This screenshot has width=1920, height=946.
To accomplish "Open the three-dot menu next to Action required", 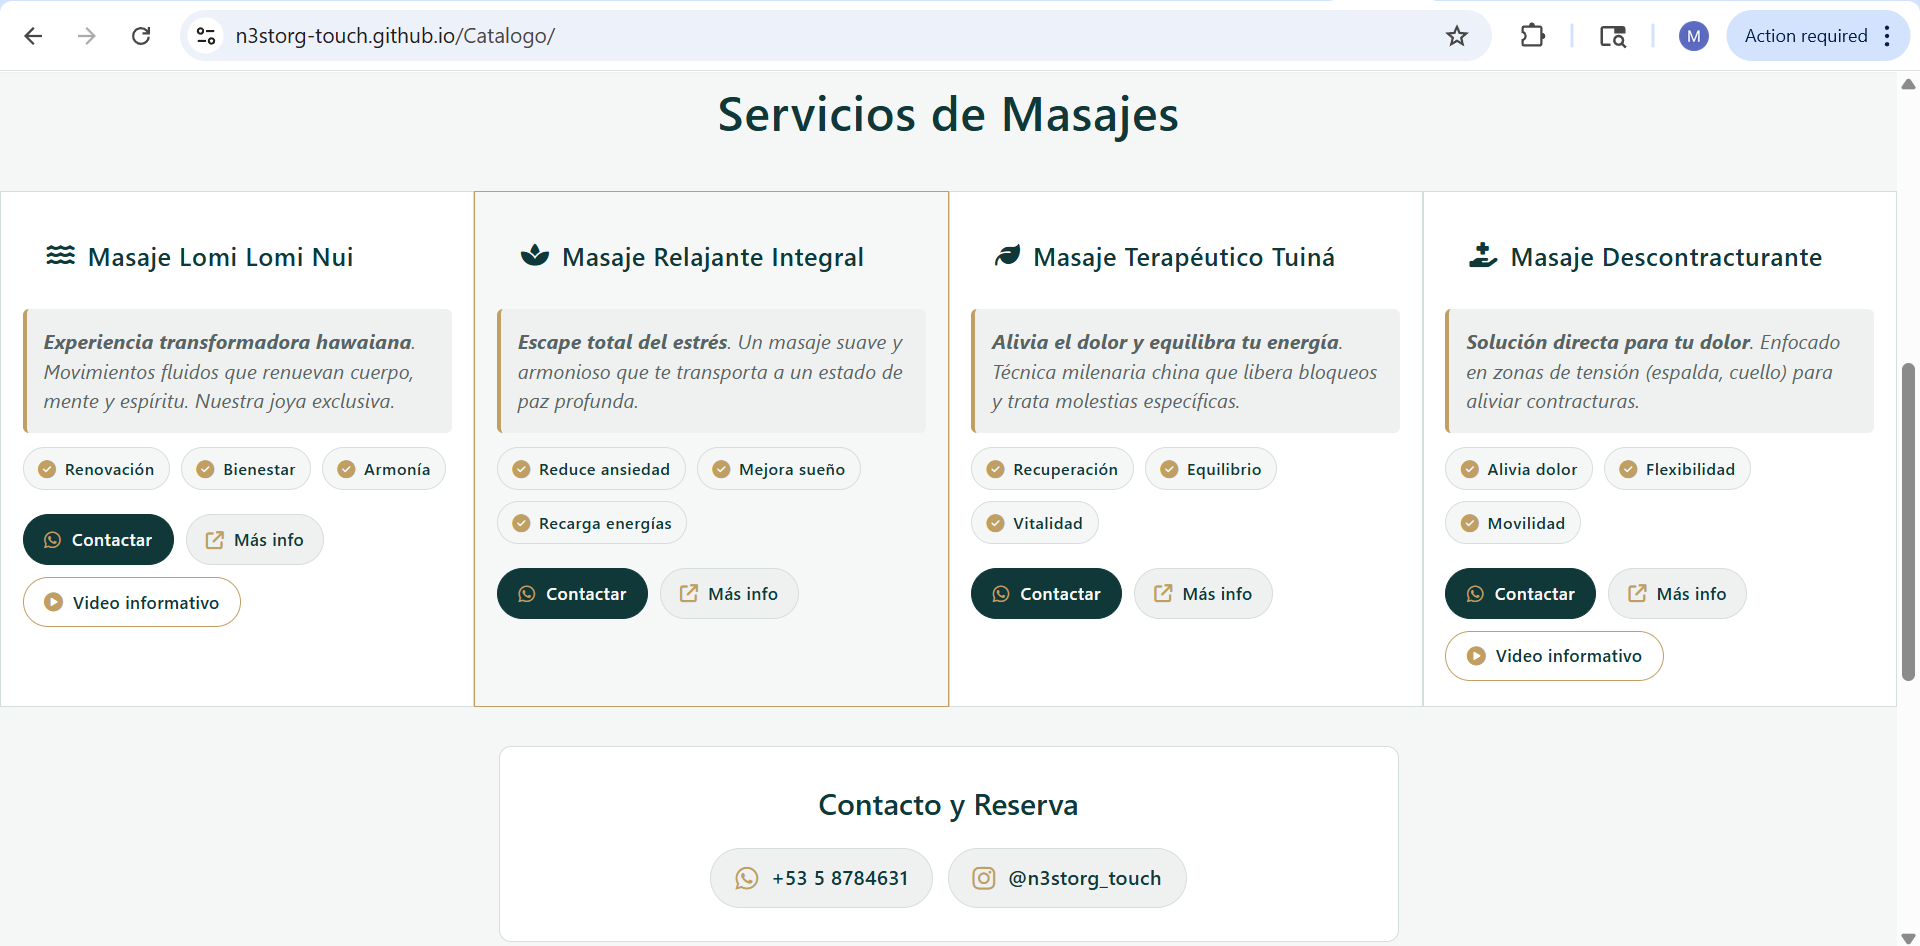I will pyautogui.click(x=1886, y=36).
